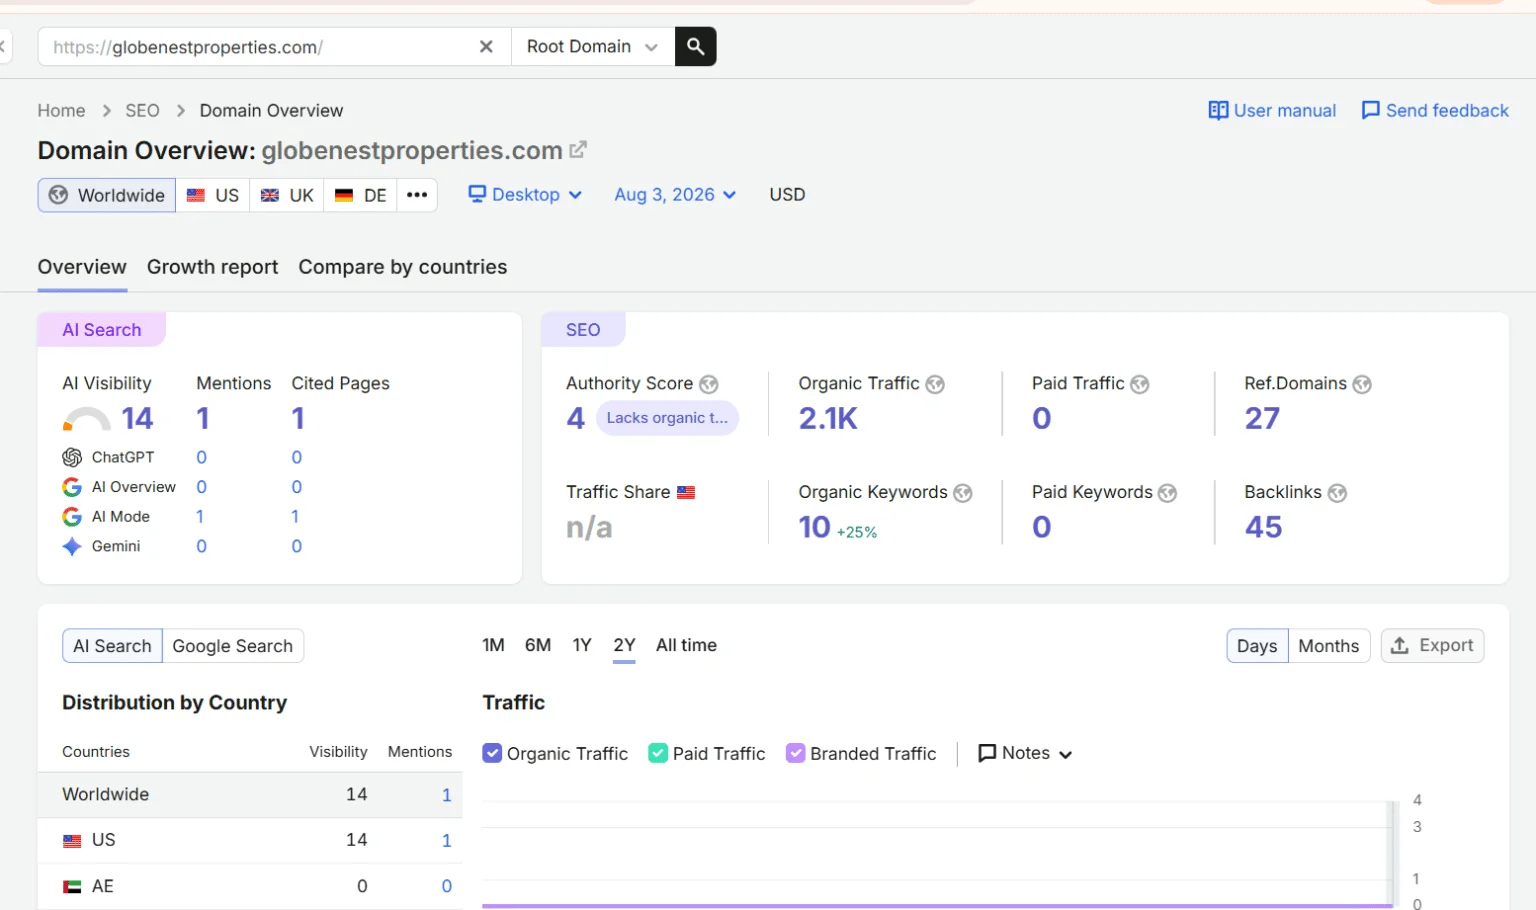
Task: Open the Root Domain dropdown
Action: (593, 46)
